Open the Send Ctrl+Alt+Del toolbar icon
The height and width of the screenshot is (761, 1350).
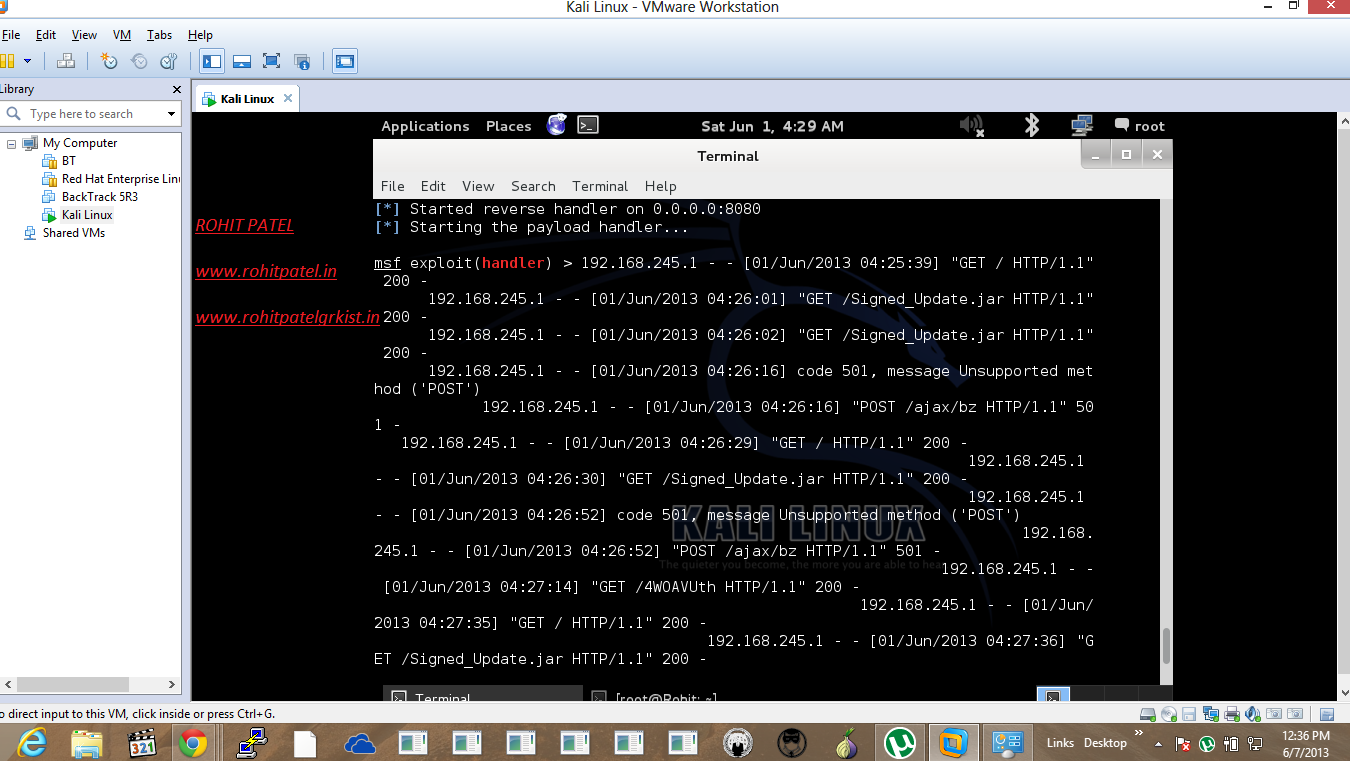coord(66,61)
